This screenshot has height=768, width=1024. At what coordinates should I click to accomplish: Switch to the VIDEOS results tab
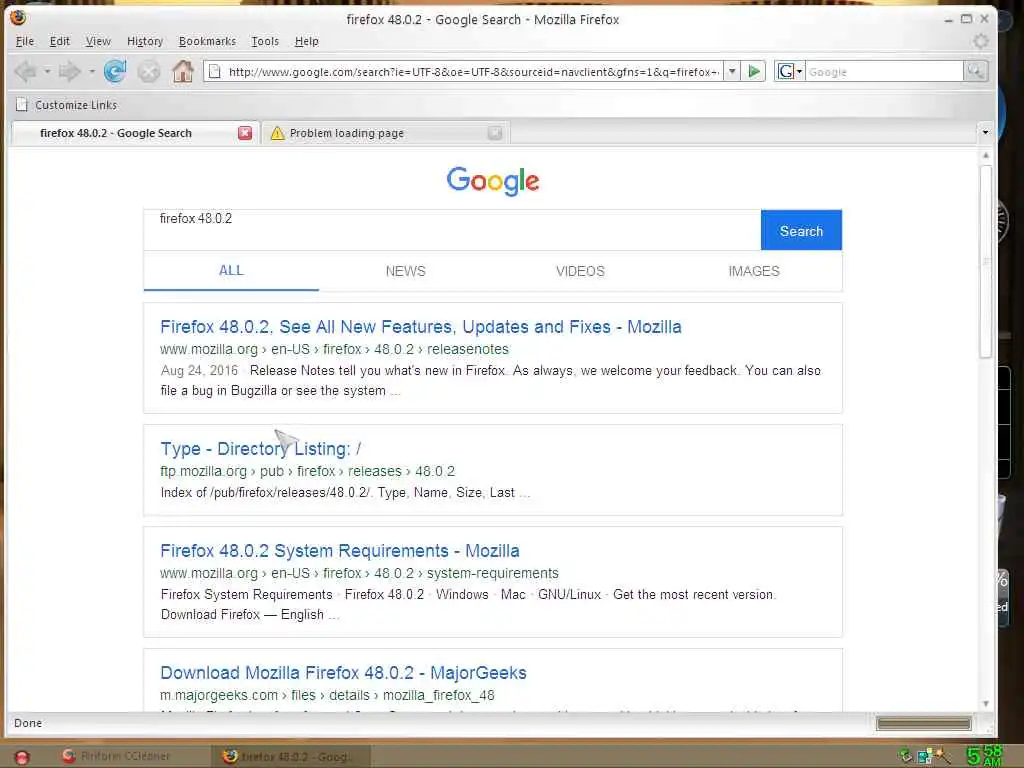point(580,271)
